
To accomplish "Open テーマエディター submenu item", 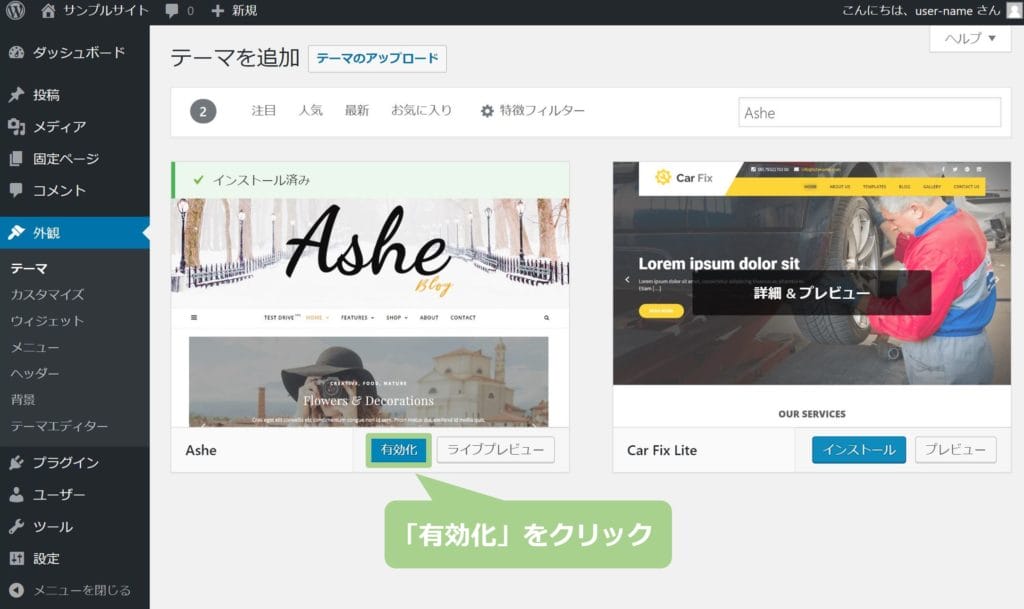I will point(59,426).
